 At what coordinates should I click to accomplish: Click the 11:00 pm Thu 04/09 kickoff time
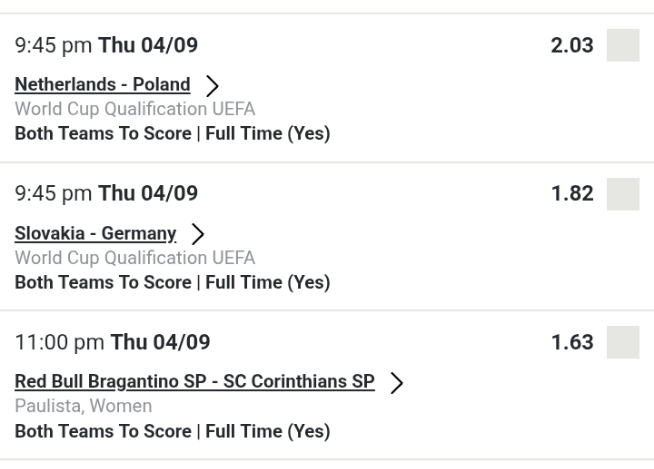(x=112, y=343)
